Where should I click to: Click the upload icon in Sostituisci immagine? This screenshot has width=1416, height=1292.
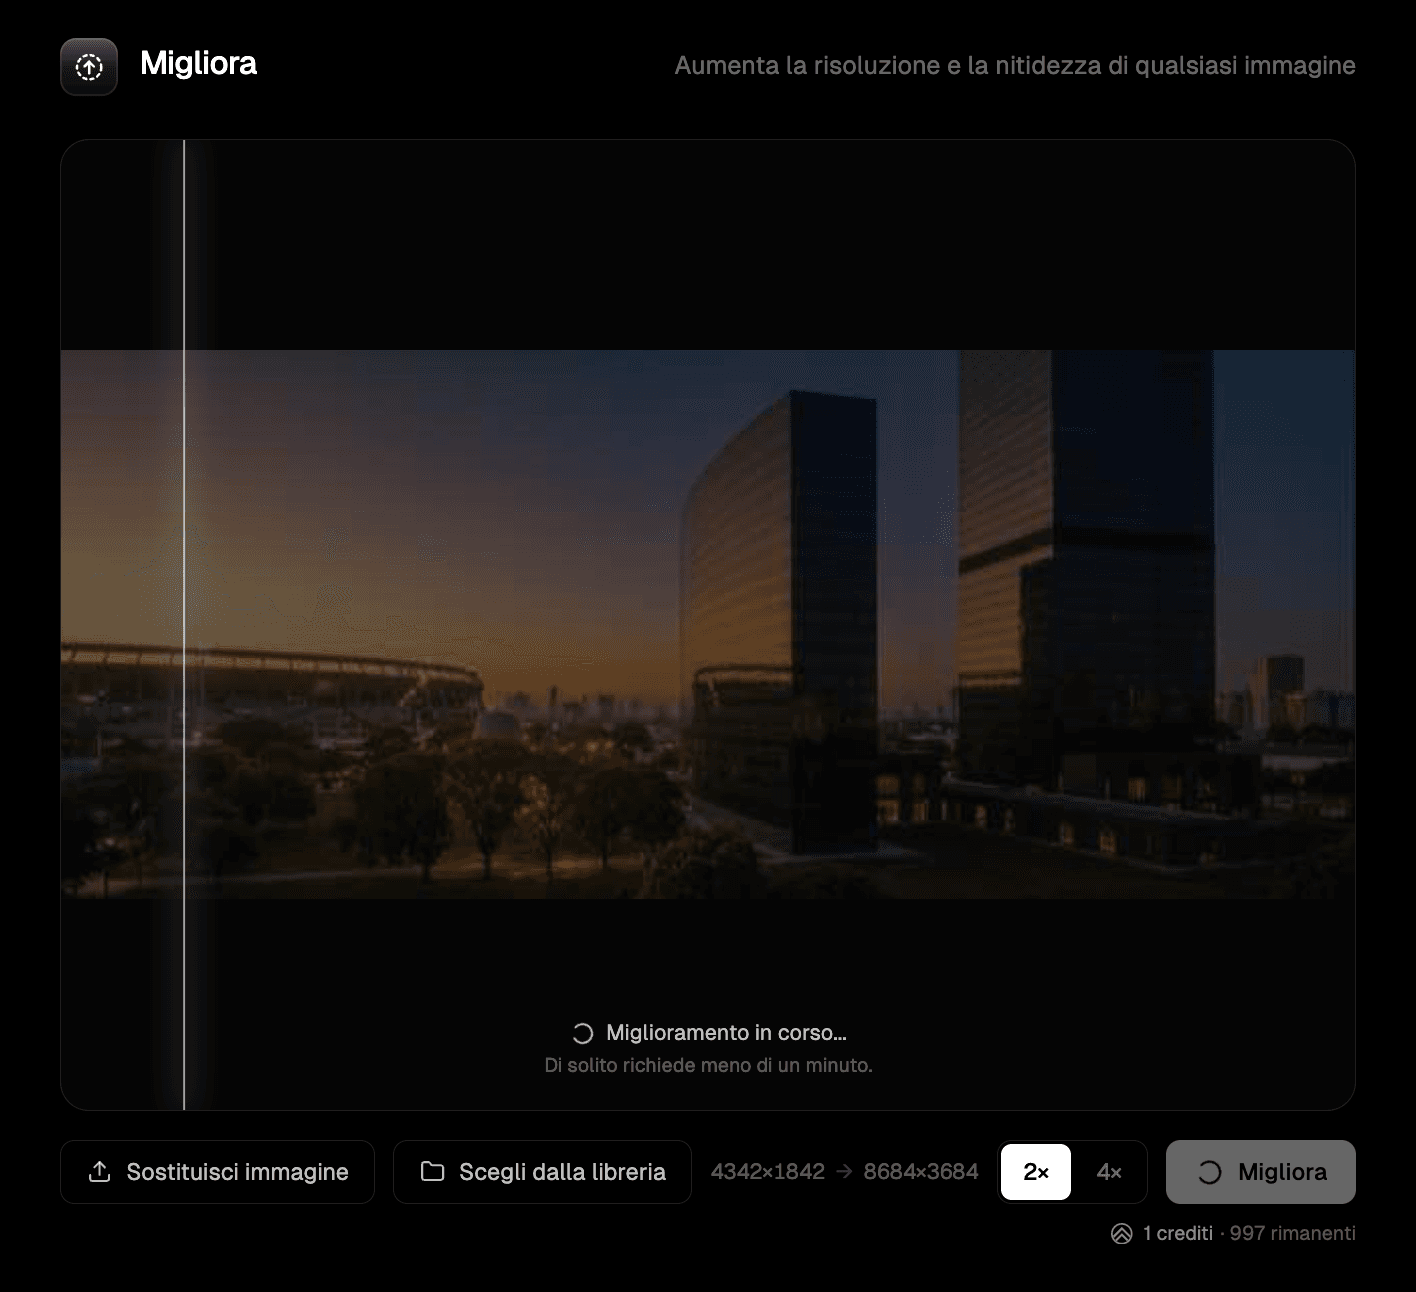pos(100,1172)
